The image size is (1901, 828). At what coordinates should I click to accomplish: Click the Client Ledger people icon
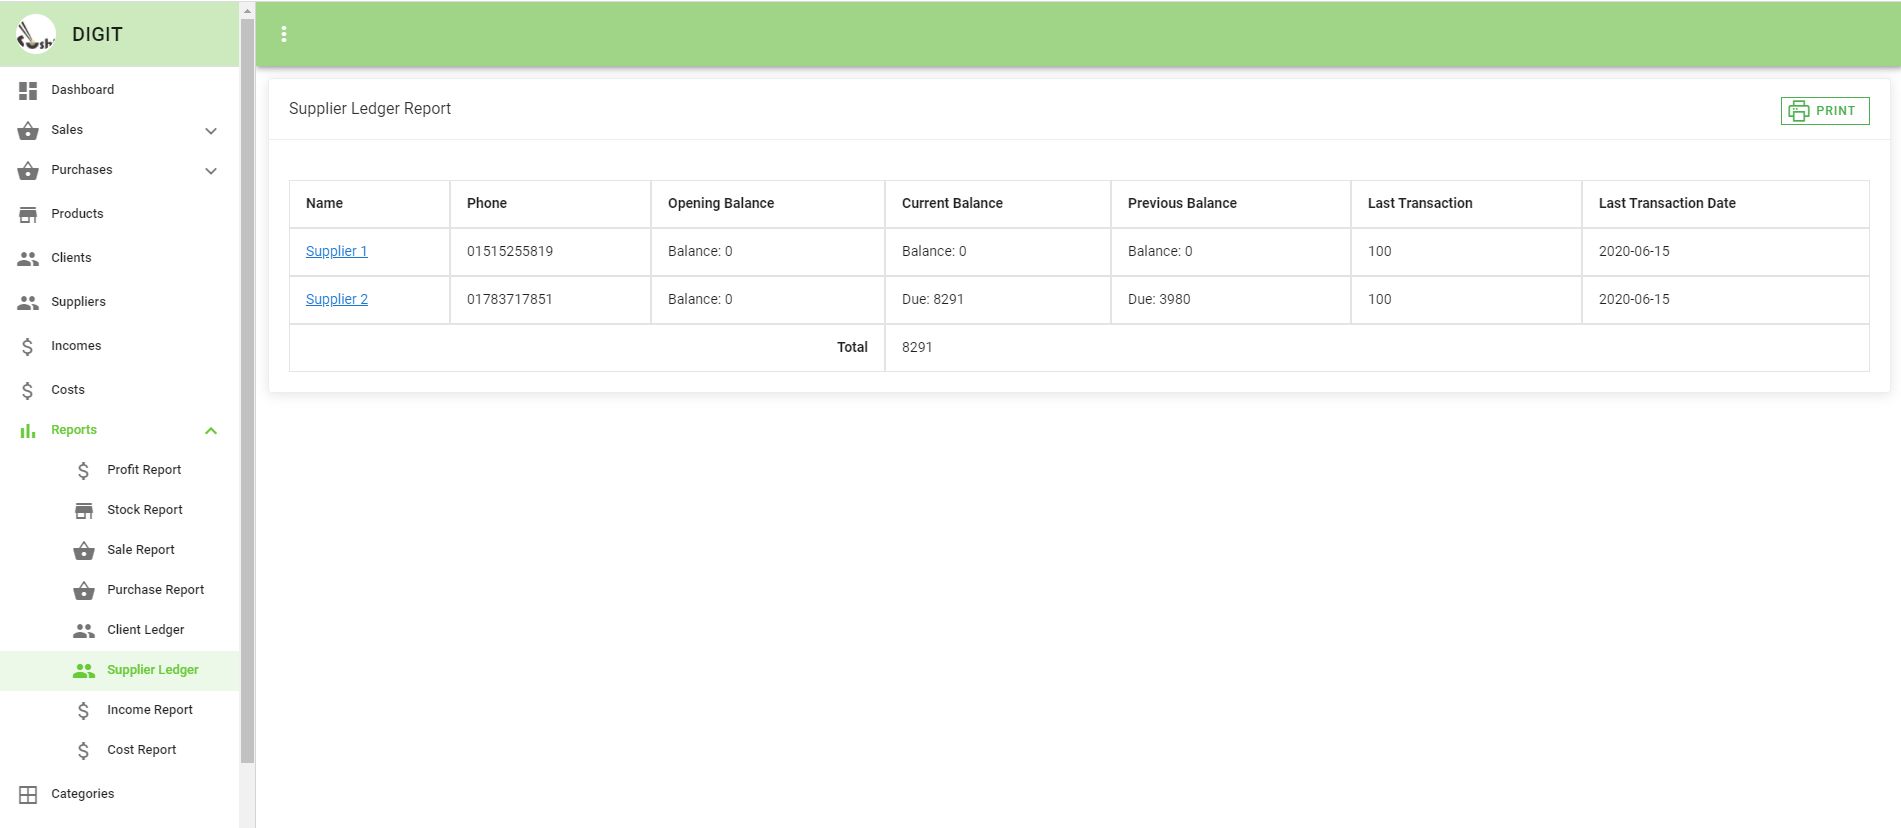point(84,630)
